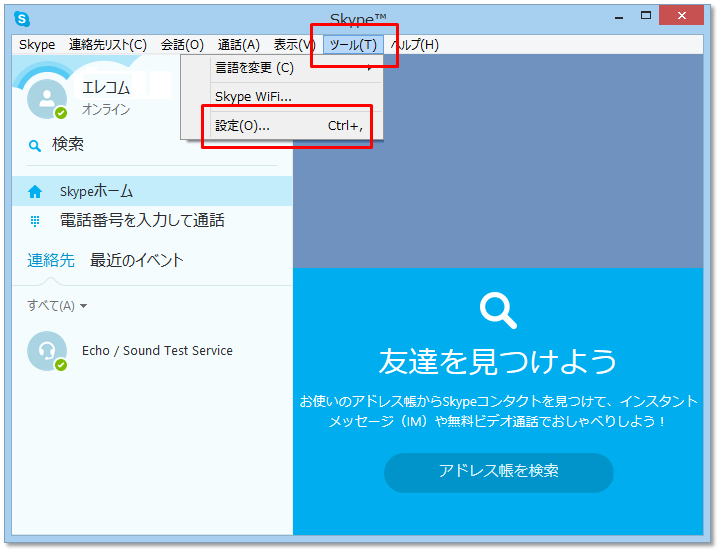This screenshot has width=721, height=553.
Task: Open the 会話(O) menu
Action: point(182,45)
